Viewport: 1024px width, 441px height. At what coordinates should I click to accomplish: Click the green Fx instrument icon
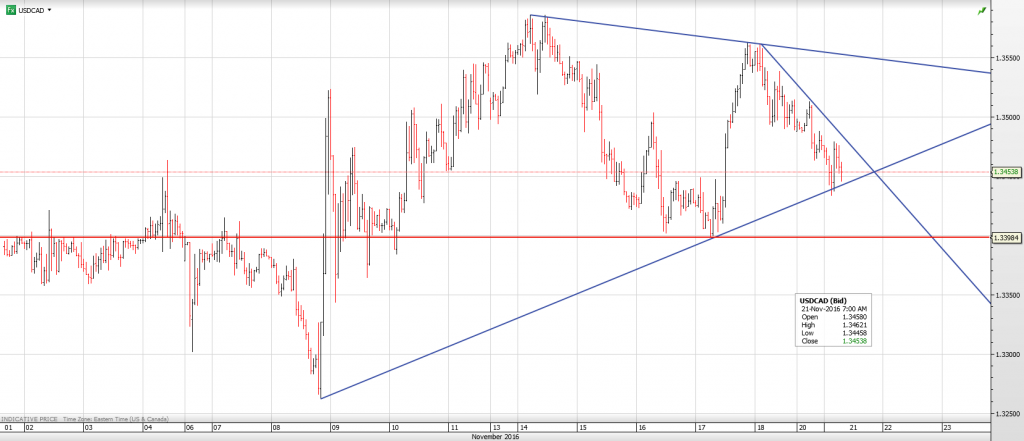point(10,9)
